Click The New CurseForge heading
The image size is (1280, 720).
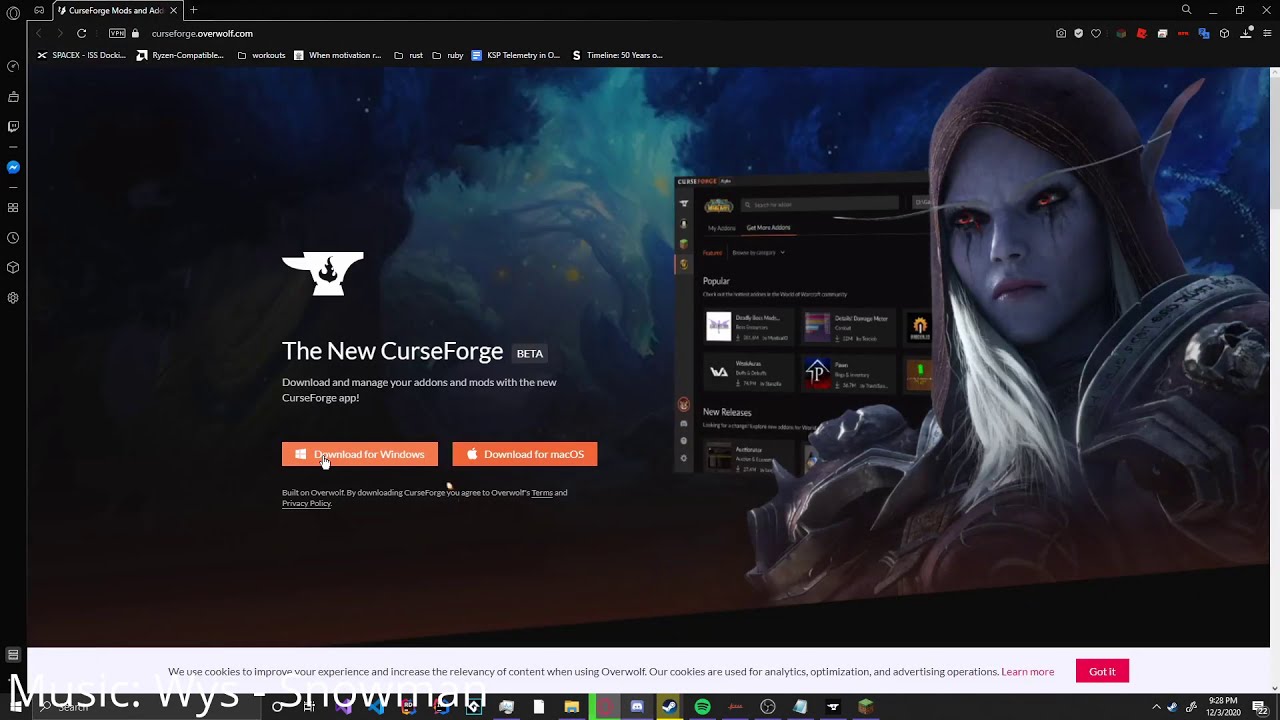392,351
